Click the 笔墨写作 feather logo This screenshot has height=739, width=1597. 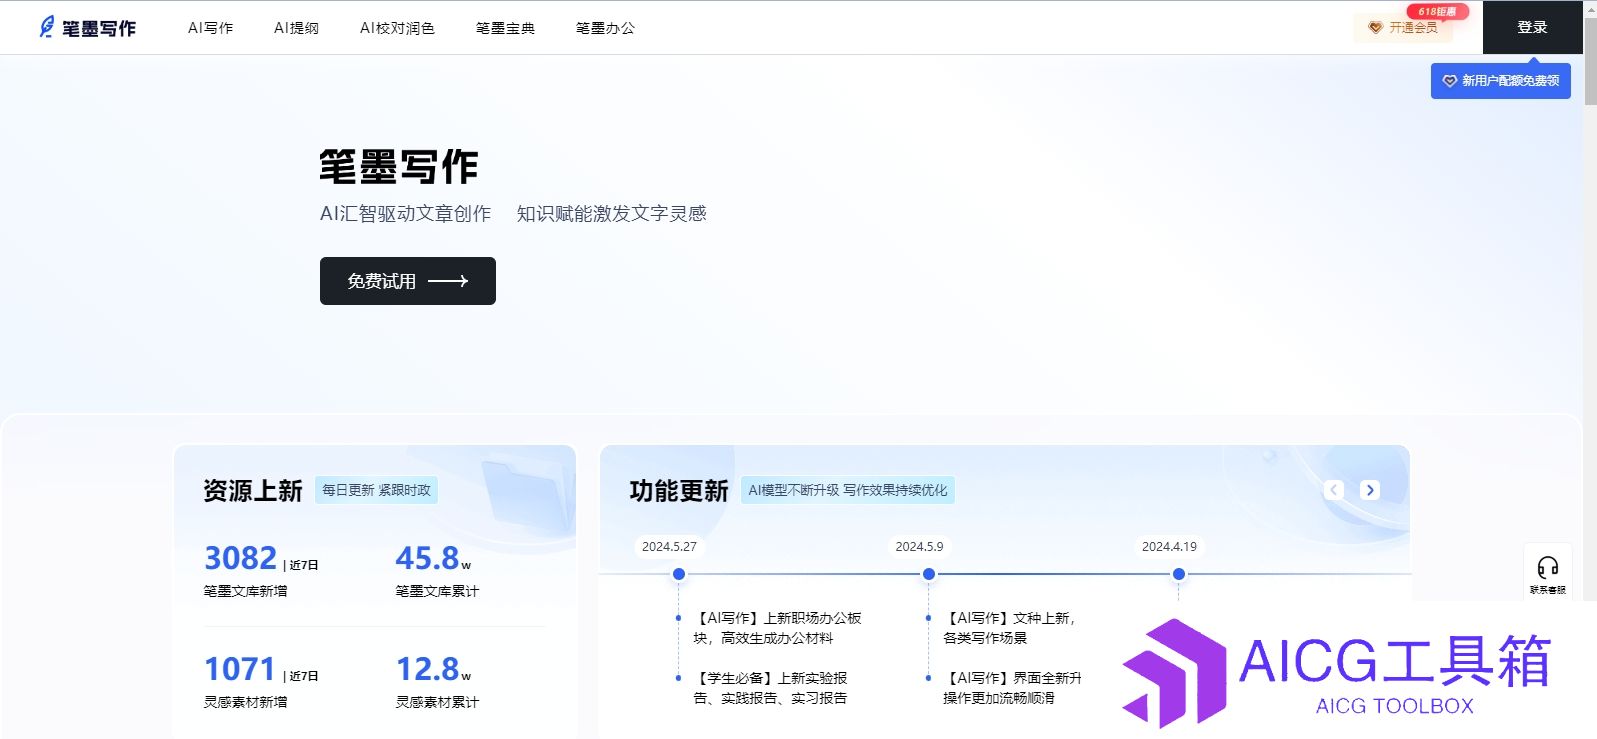[x=87, y=28]
